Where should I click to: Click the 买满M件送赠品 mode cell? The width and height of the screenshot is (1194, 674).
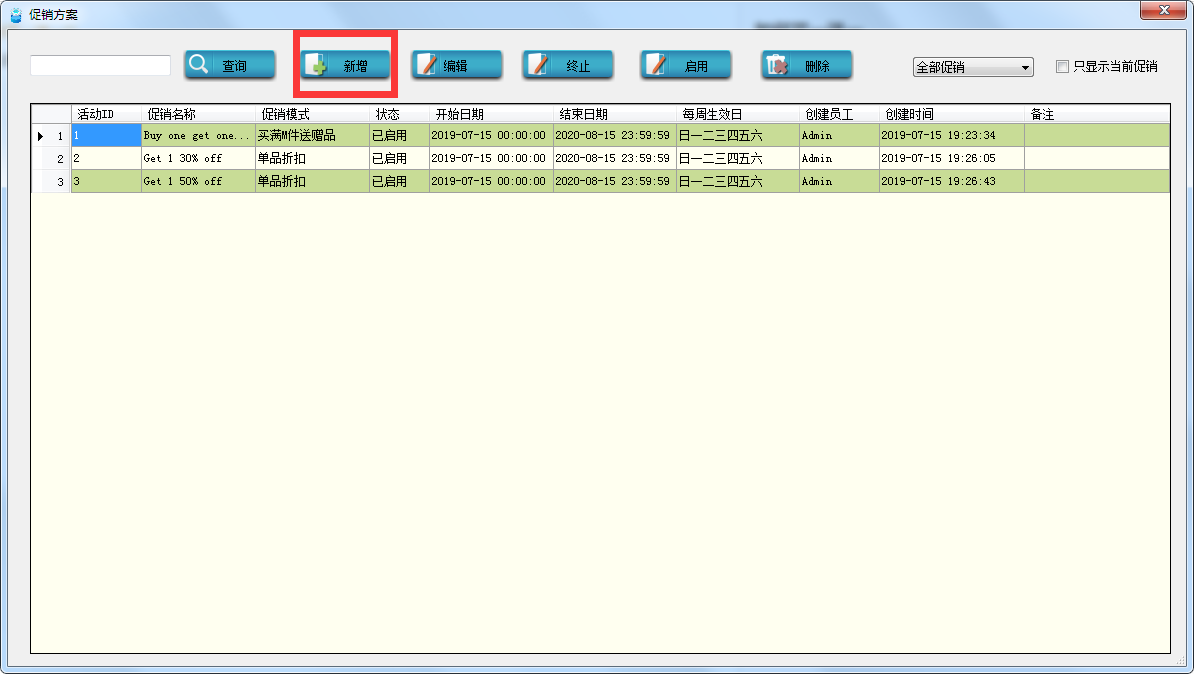click(x=312, y=136)
